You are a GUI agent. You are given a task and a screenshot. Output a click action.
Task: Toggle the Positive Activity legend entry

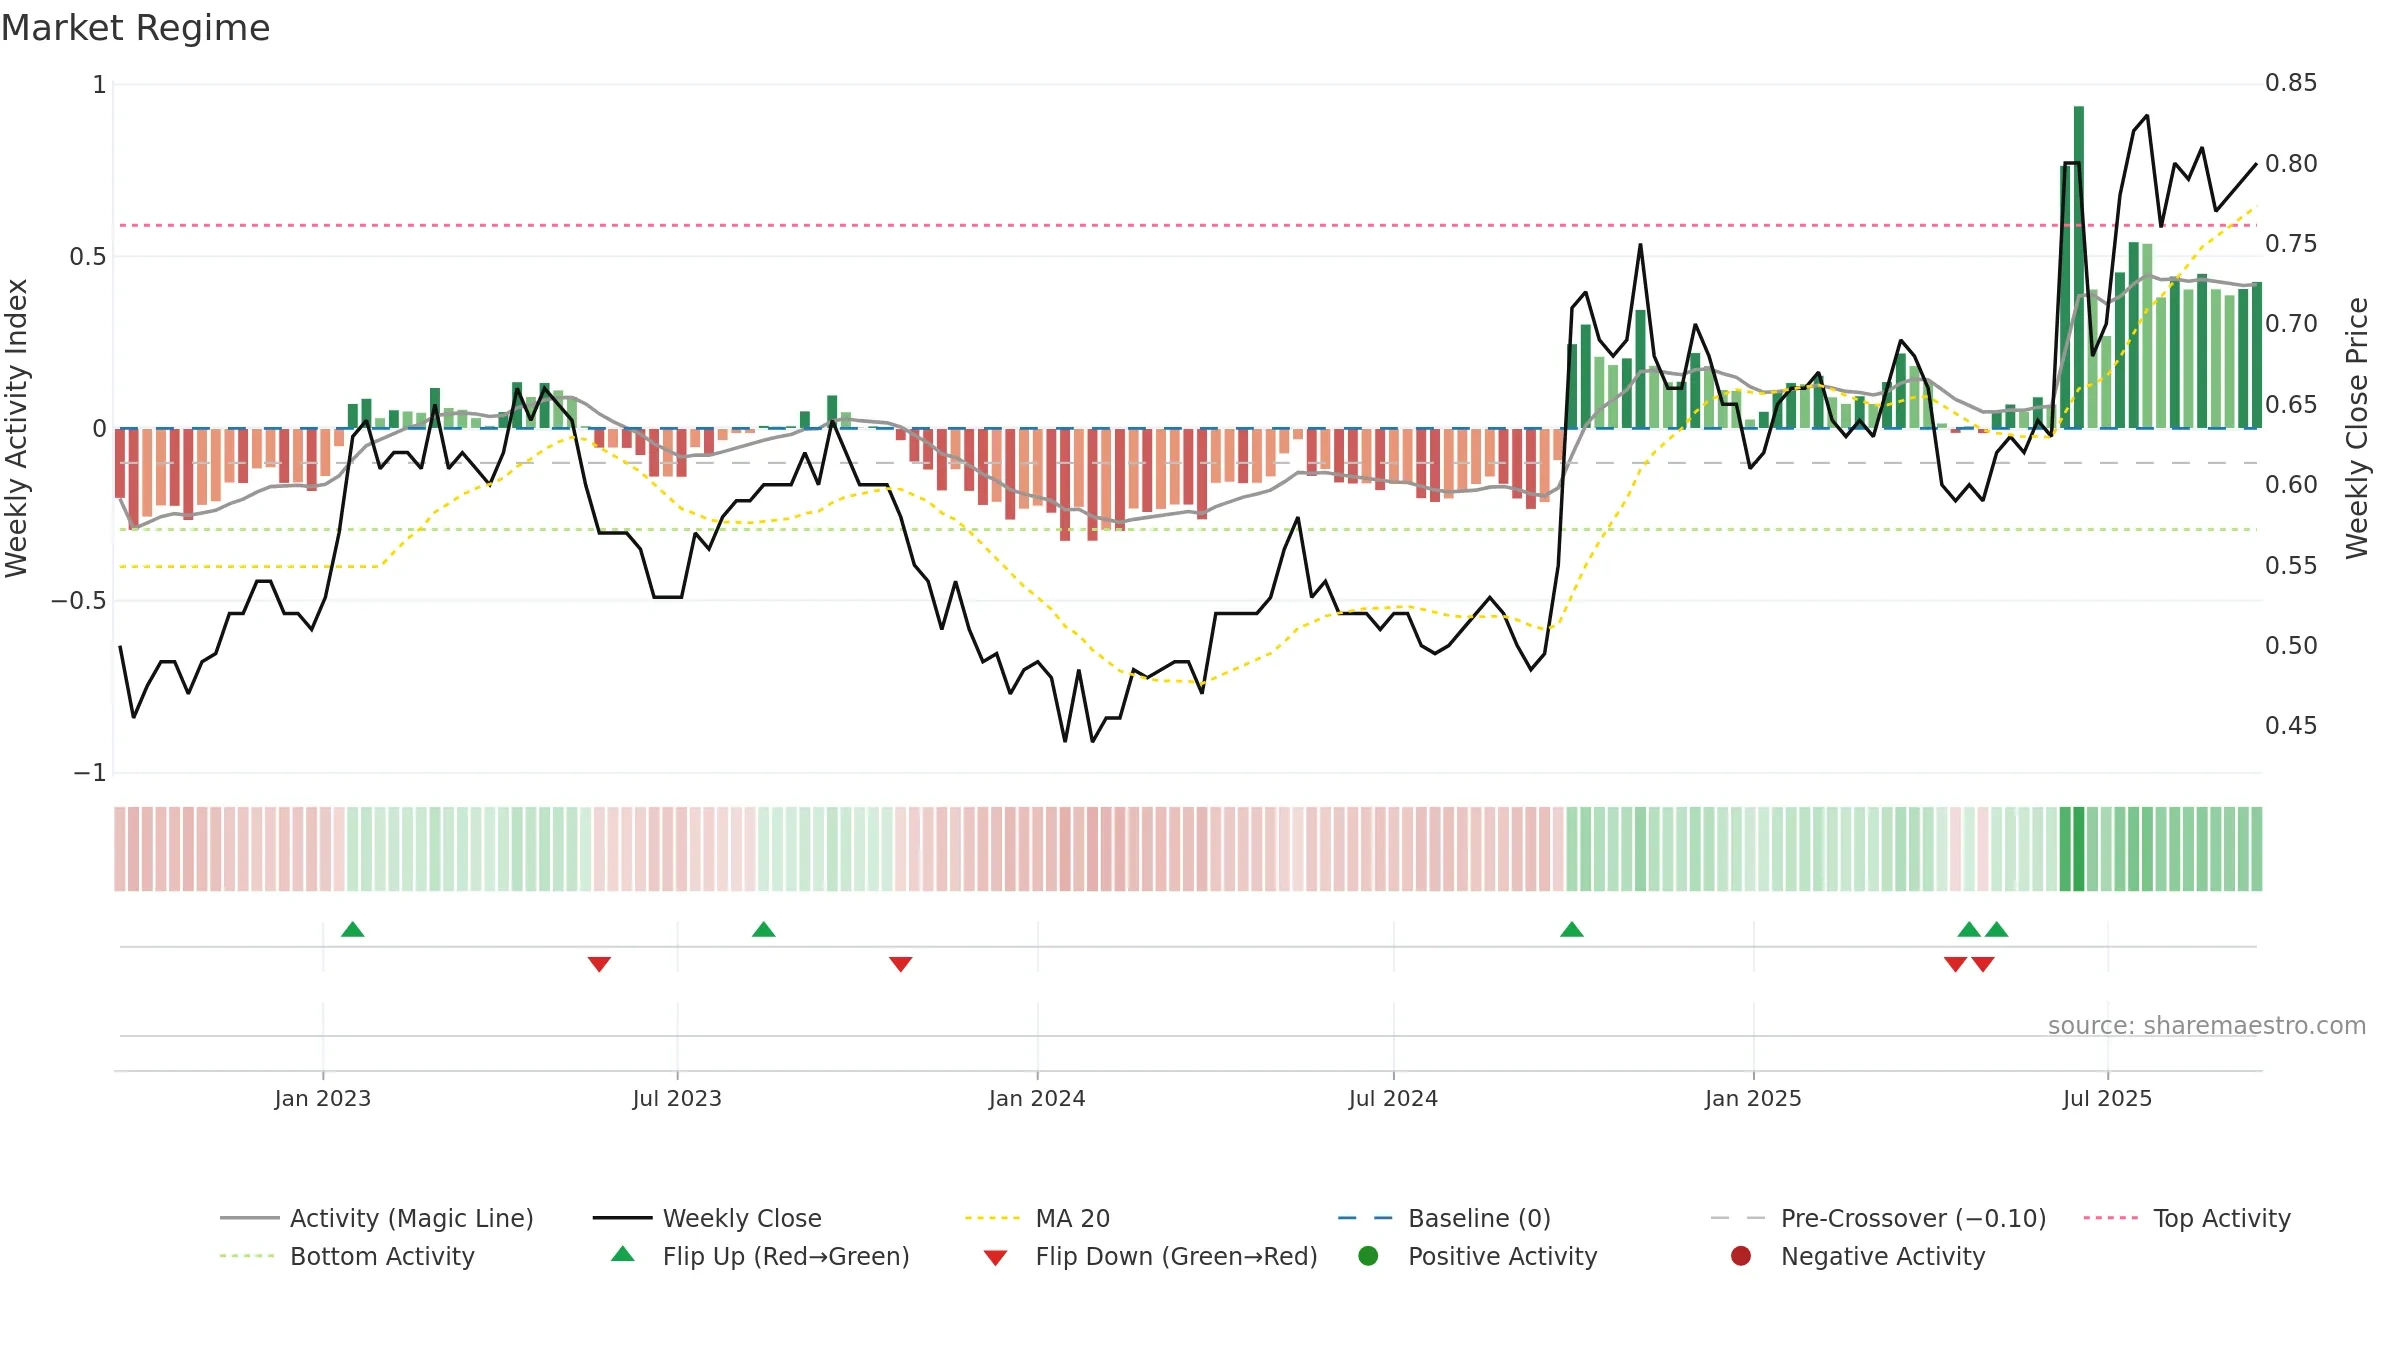pyautogui.click(x=1477, y=1256)
